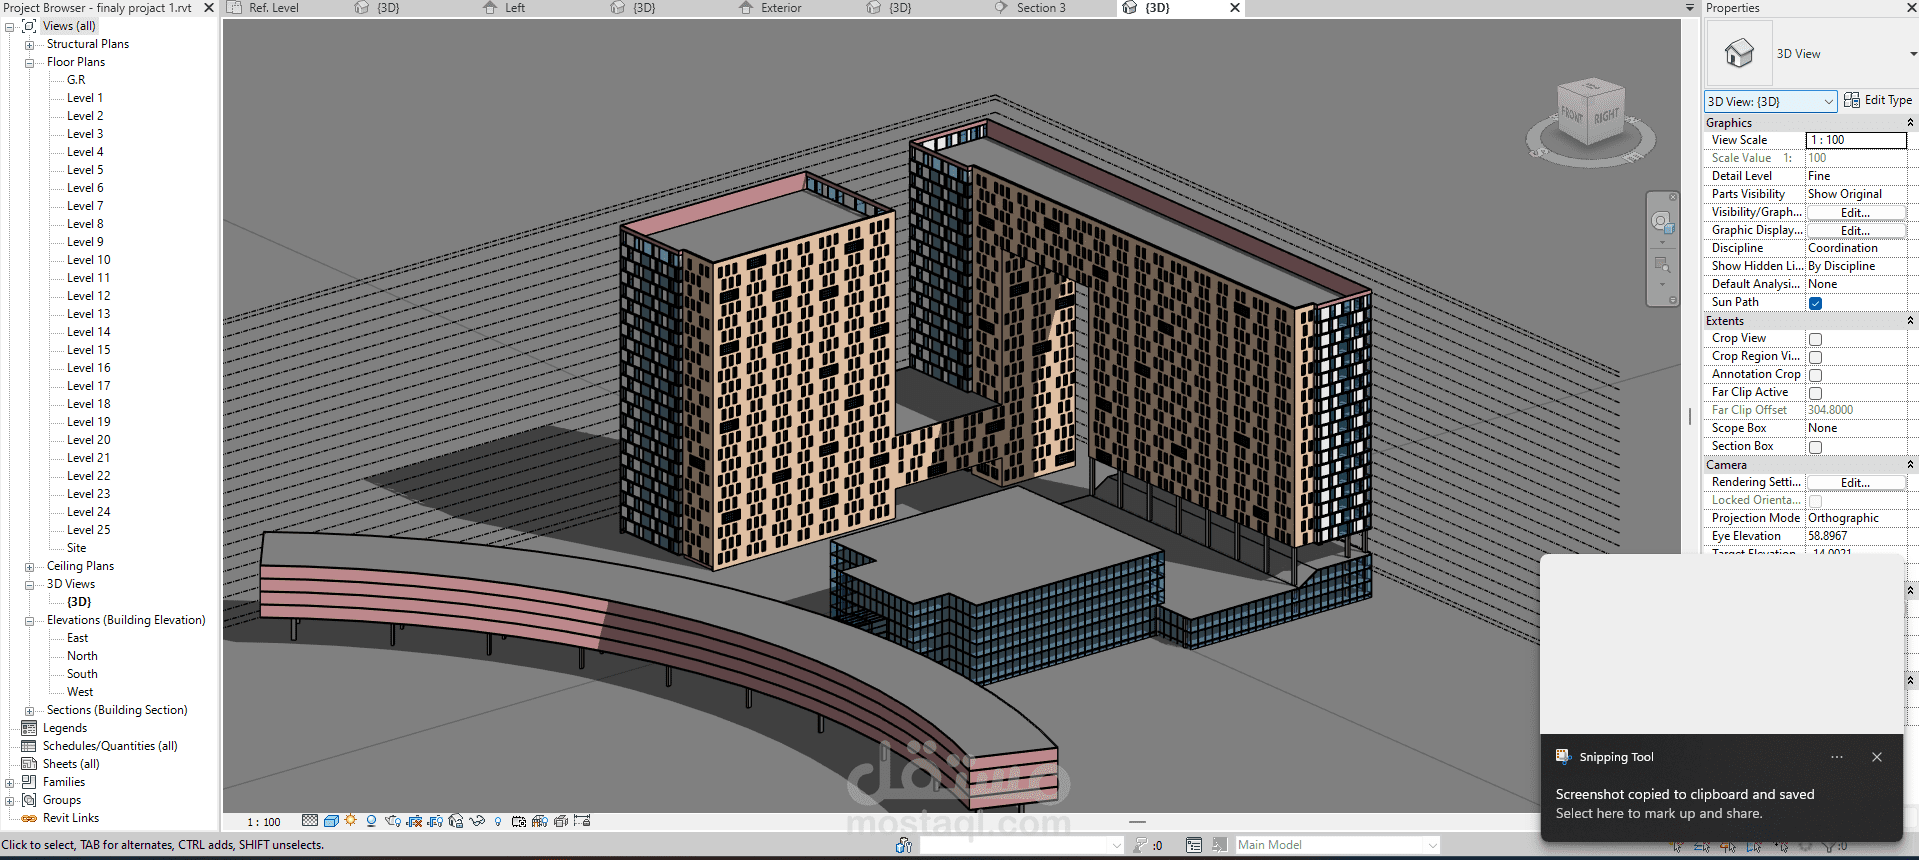Toggle the Sun Path icon in view bar
Viewport: 1919px width, 860px height.
(351, 821)
